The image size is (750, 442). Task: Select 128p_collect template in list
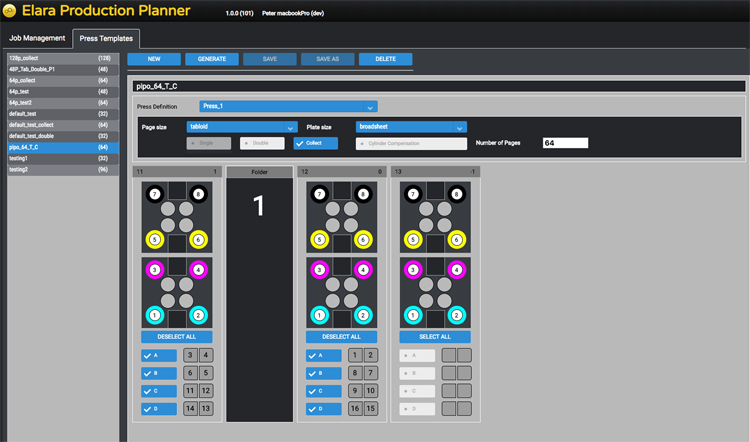point(63,58)
